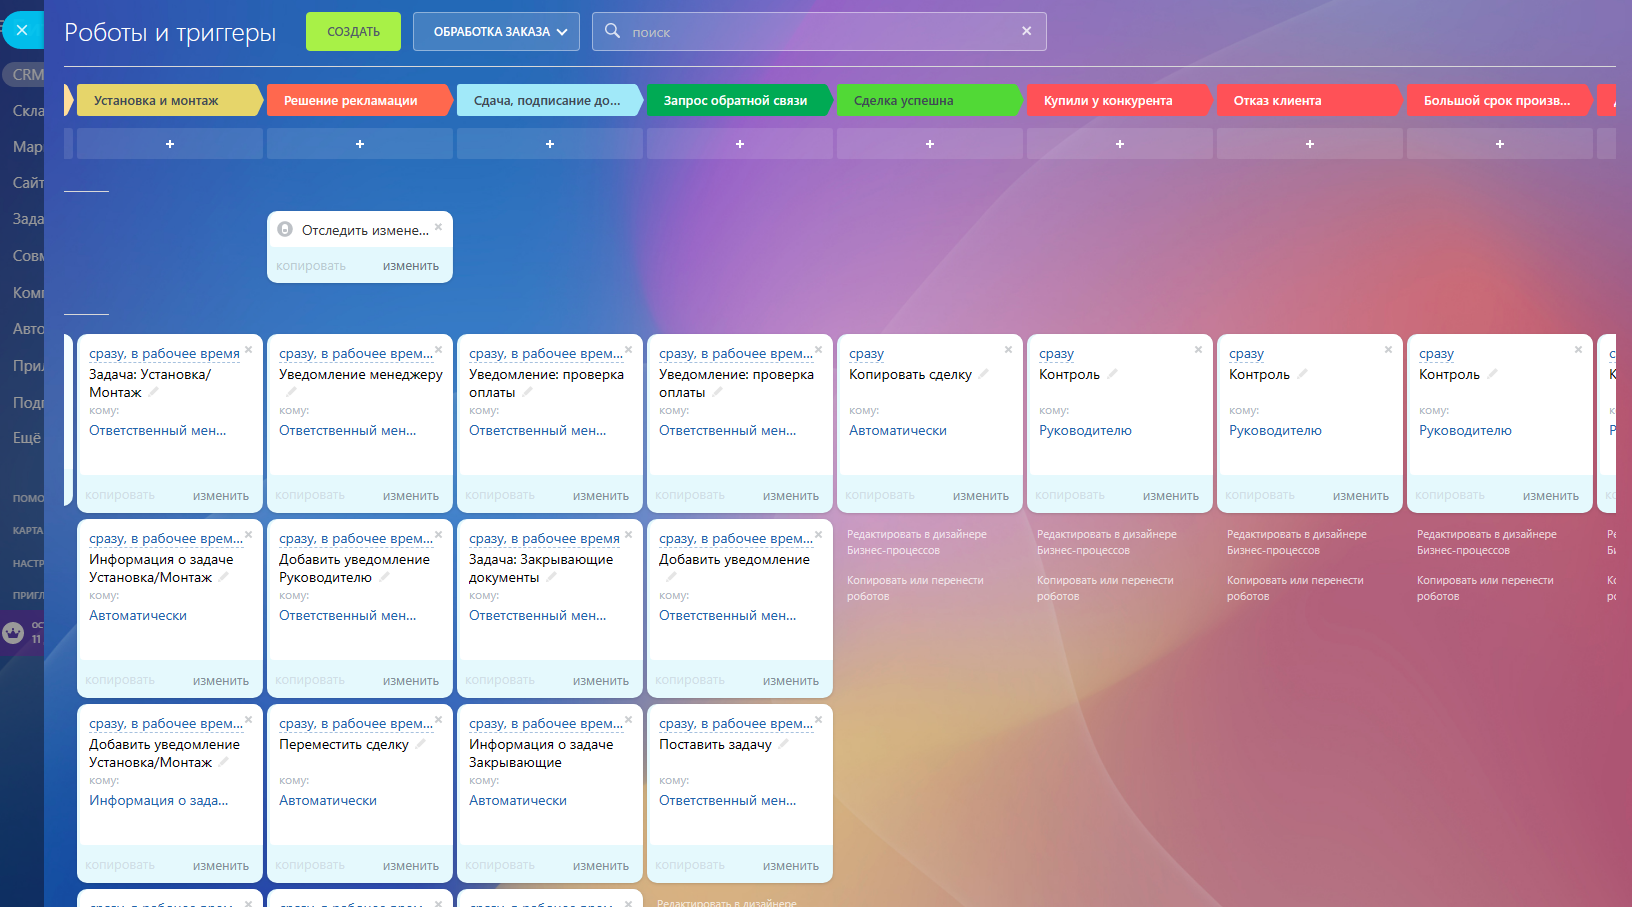
Task: Click pencil next to Контроль in Купили у конкурента
Action: coord(1112,374)
